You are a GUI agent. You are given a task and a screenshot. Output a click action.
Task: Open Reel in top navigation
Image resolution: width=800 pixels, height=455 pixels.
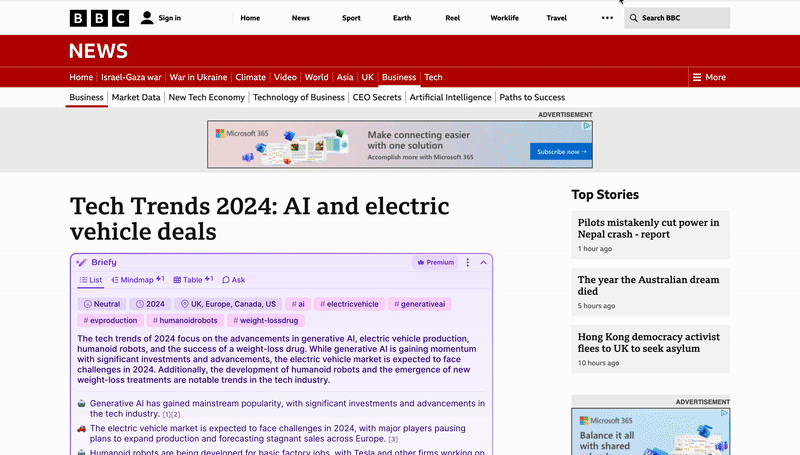453,18
